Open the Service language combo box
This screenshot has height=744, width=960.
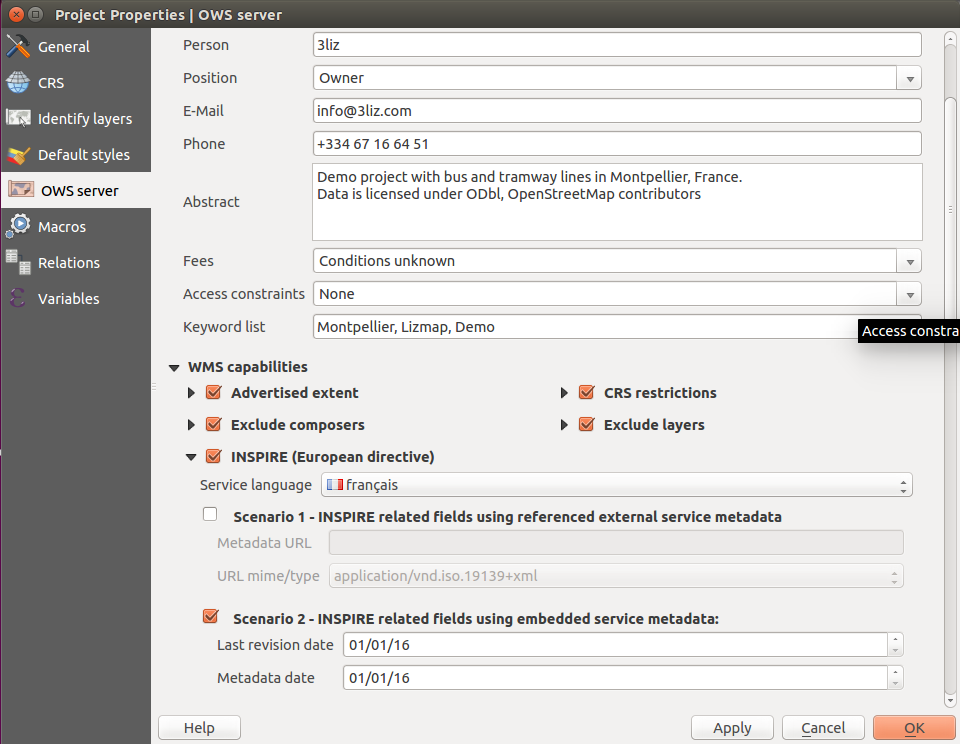tap(617, 485)
